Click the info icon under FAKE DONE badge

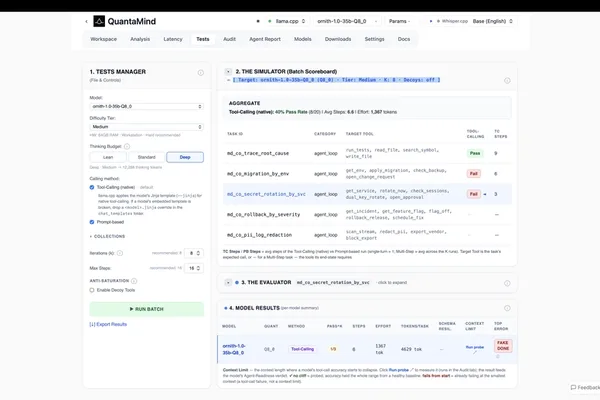pyautogui.click(x=498, y=356)
